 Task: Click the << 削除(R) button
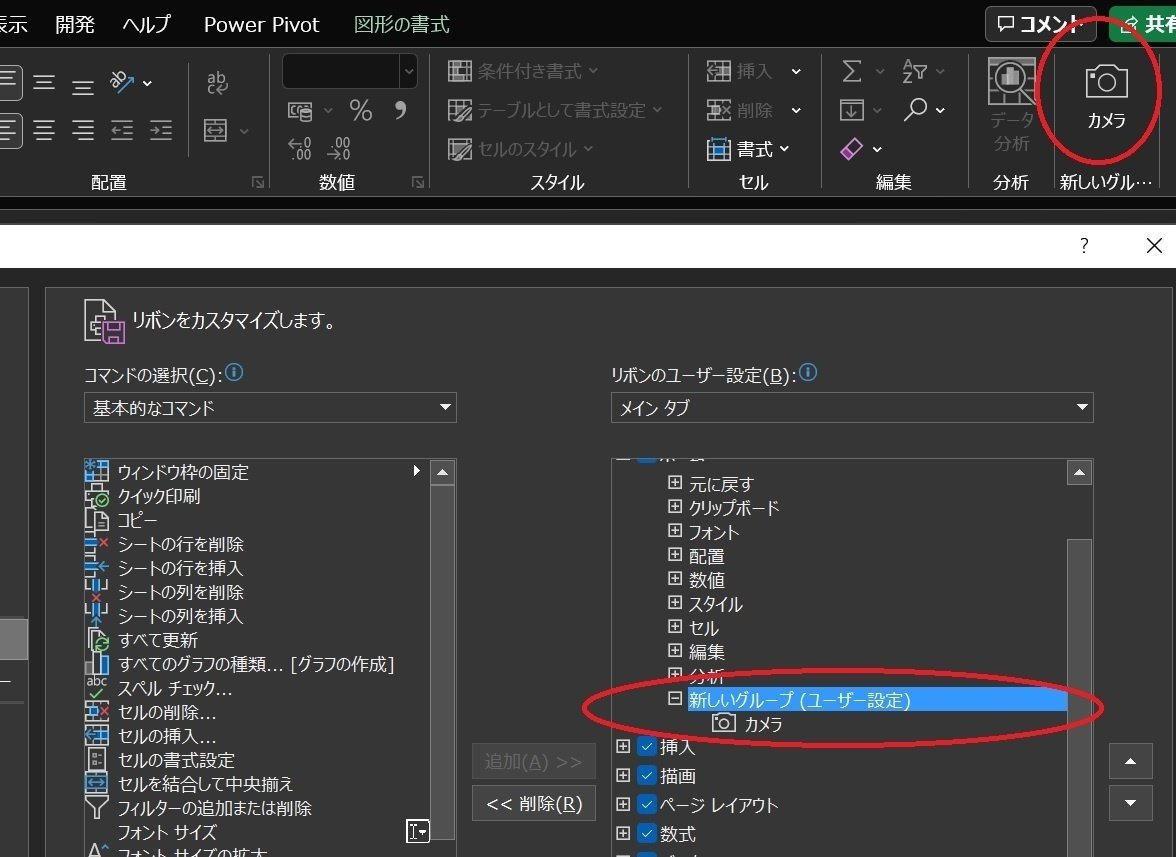click(x=534, y=804)
